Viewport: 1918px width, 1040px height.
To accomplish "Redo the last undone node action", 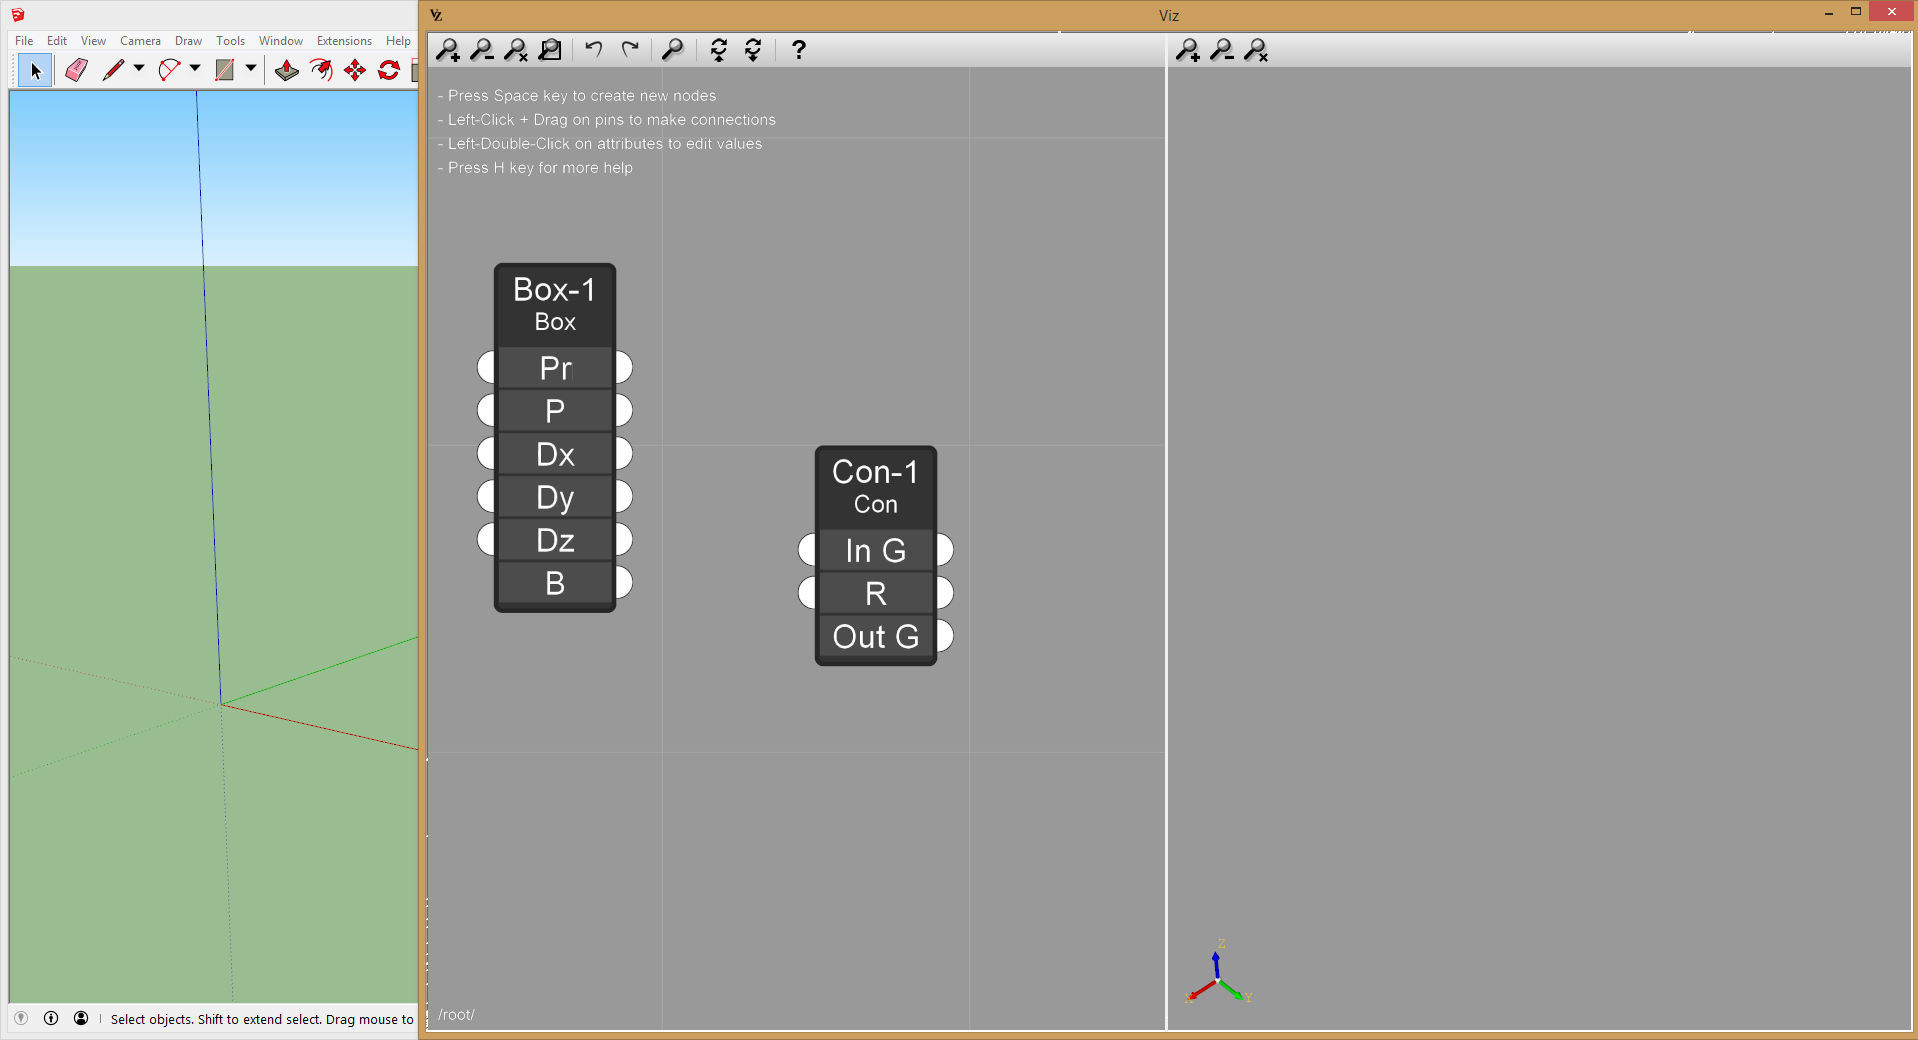I will point(630,50).
